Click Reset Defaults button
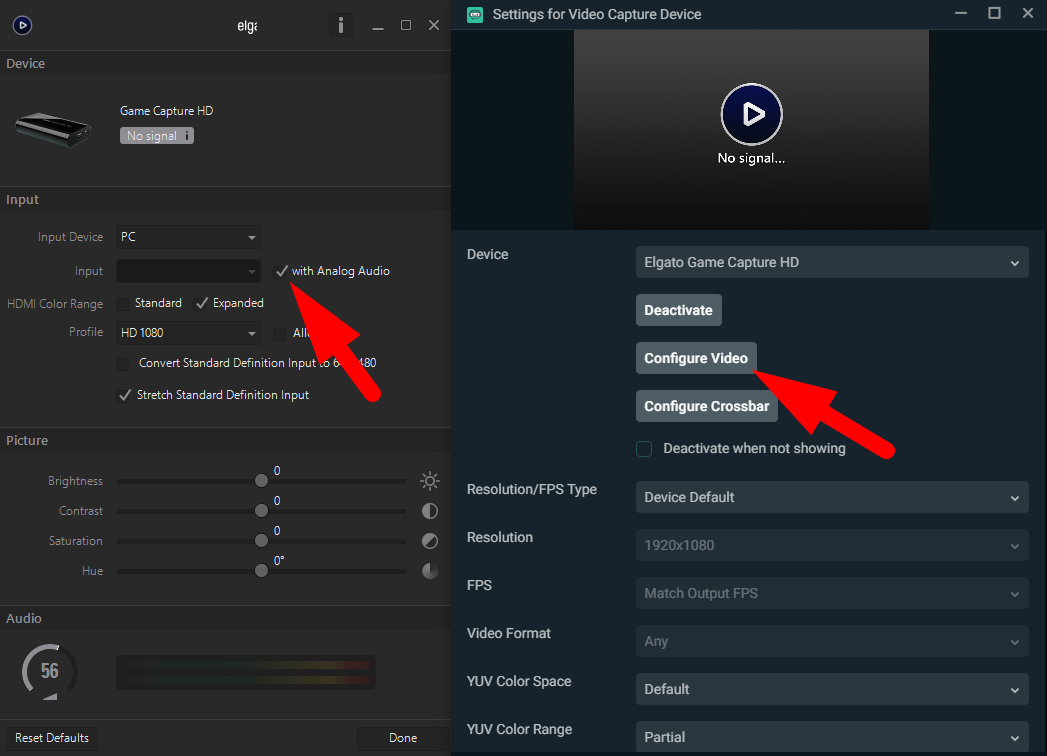This screenshot has width=1047, height=756. pyautogui.click(x=52, y=738)
